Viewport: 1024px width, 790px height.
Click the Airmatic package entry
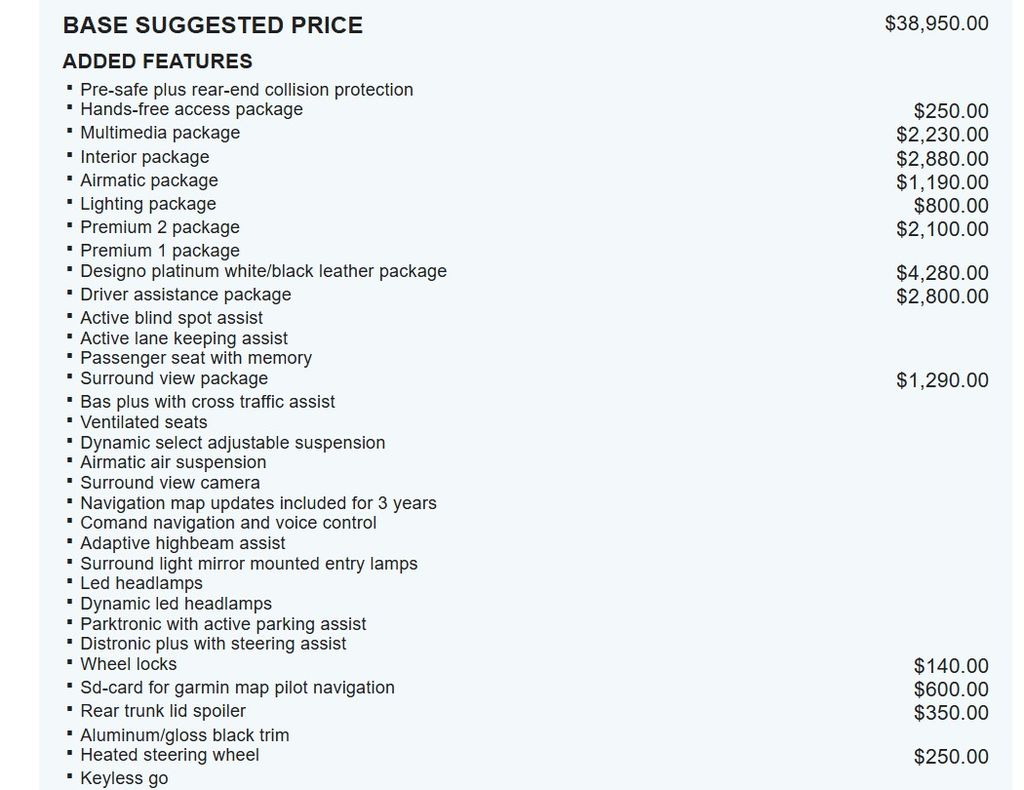point(149,180)
